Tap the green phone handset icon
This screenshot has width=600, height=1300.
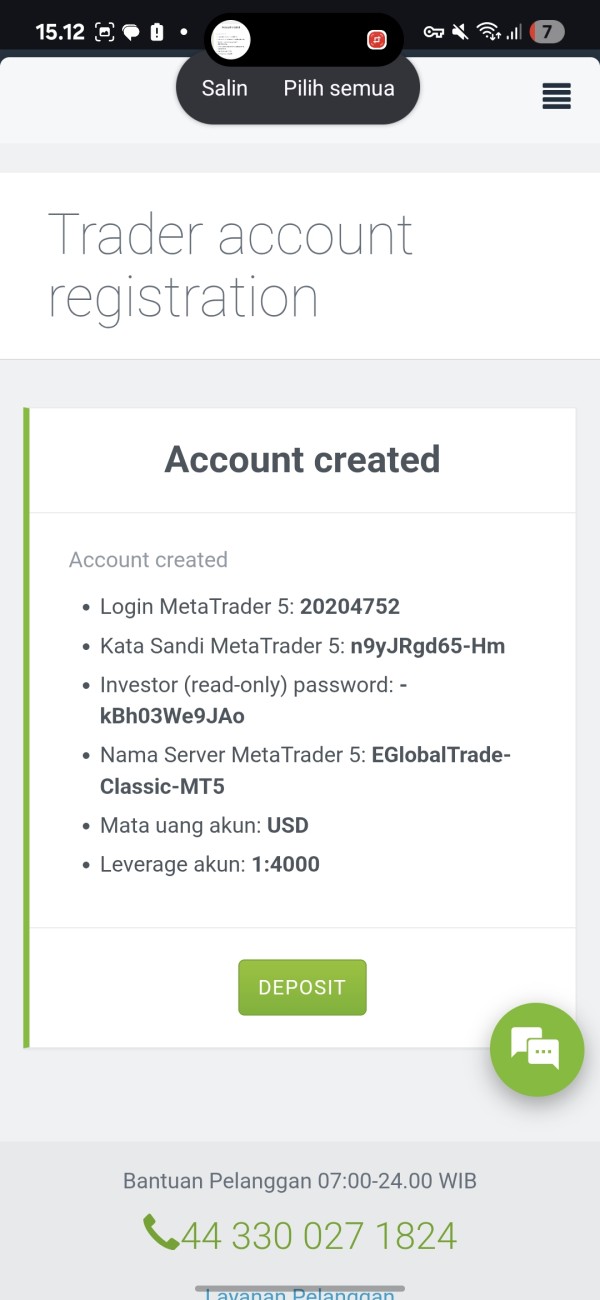[160, 1233]
